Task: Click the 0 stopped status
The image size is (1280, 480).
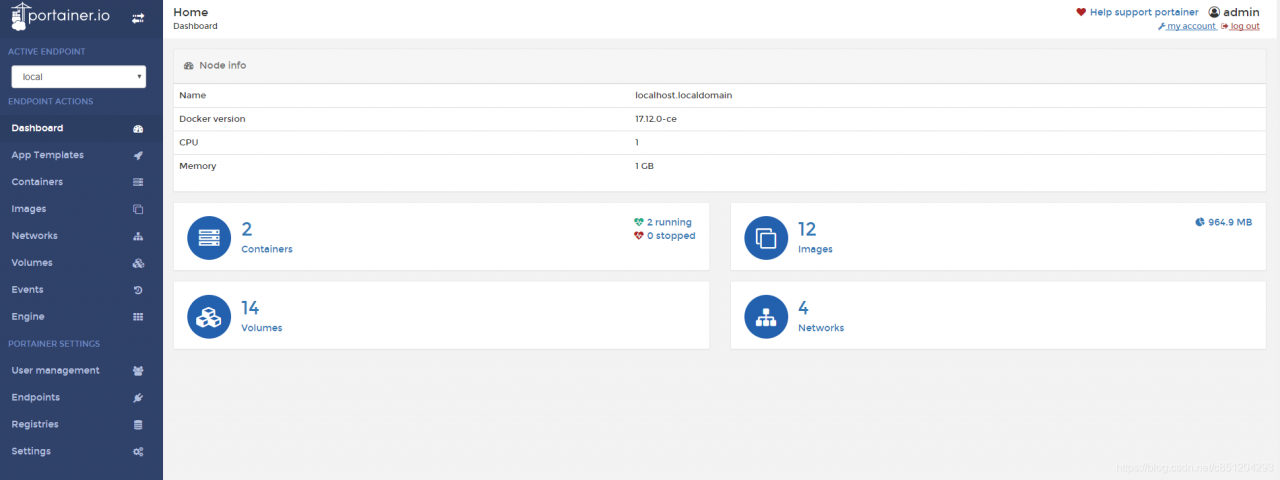Action: point(670,236)
